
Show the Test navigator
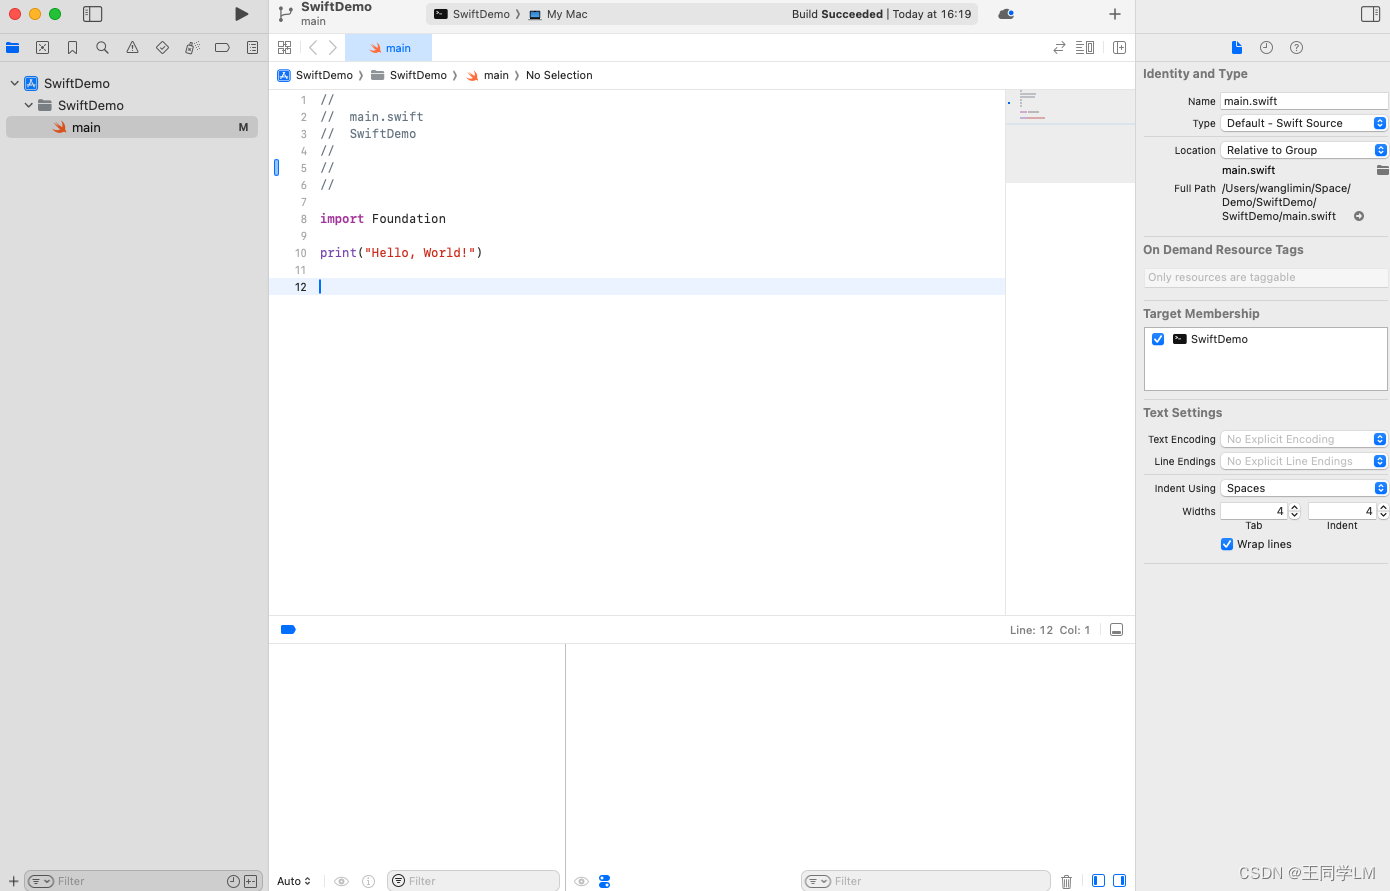point(162,47)
